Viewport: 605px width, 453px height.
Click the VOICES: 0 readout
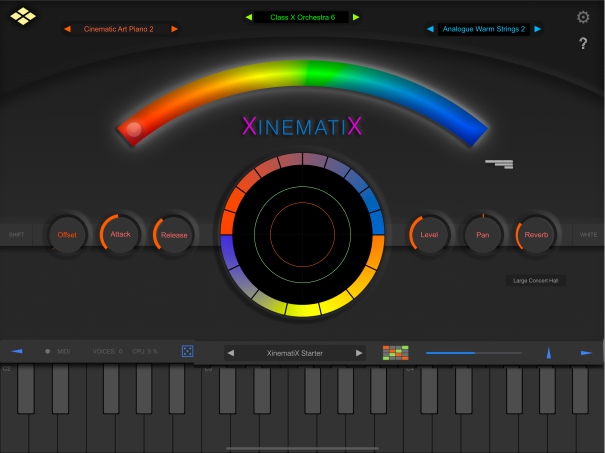(108, 351)
